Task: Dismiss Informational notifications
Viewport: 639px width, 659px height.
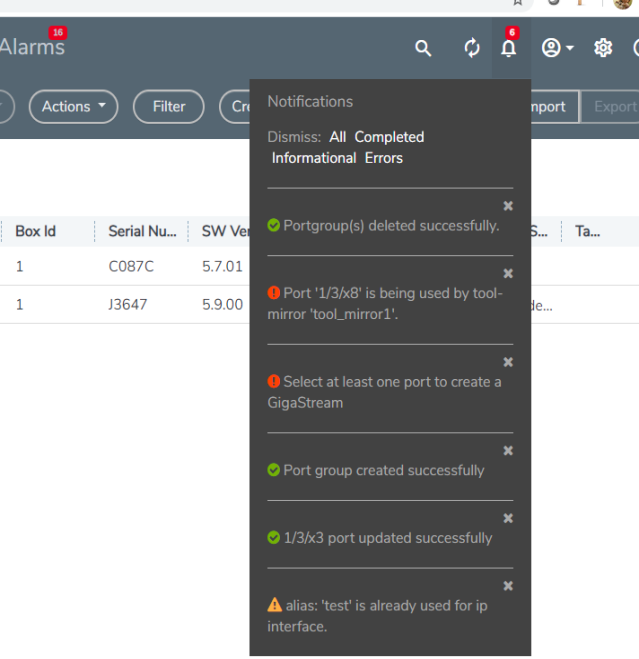Action: [314, 158]
